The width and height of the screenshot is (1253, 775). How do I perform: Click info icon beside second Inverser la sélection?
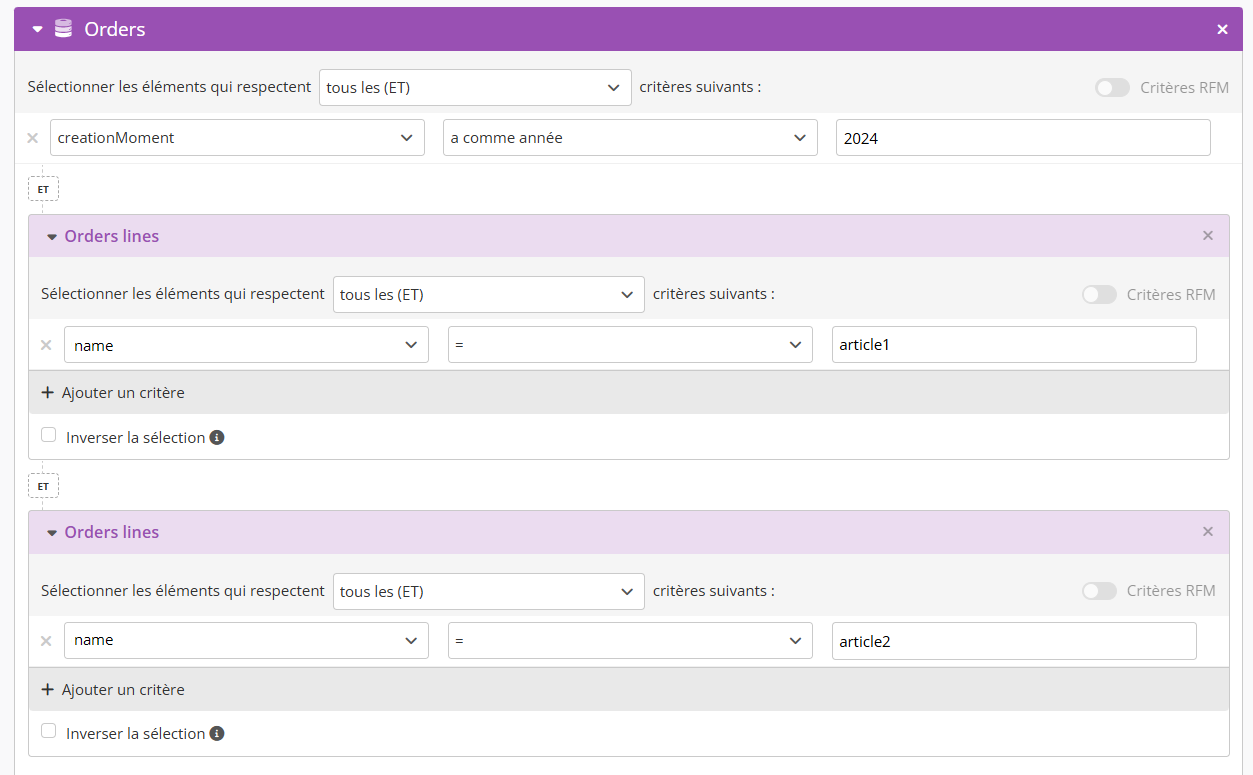click(217, 734)
